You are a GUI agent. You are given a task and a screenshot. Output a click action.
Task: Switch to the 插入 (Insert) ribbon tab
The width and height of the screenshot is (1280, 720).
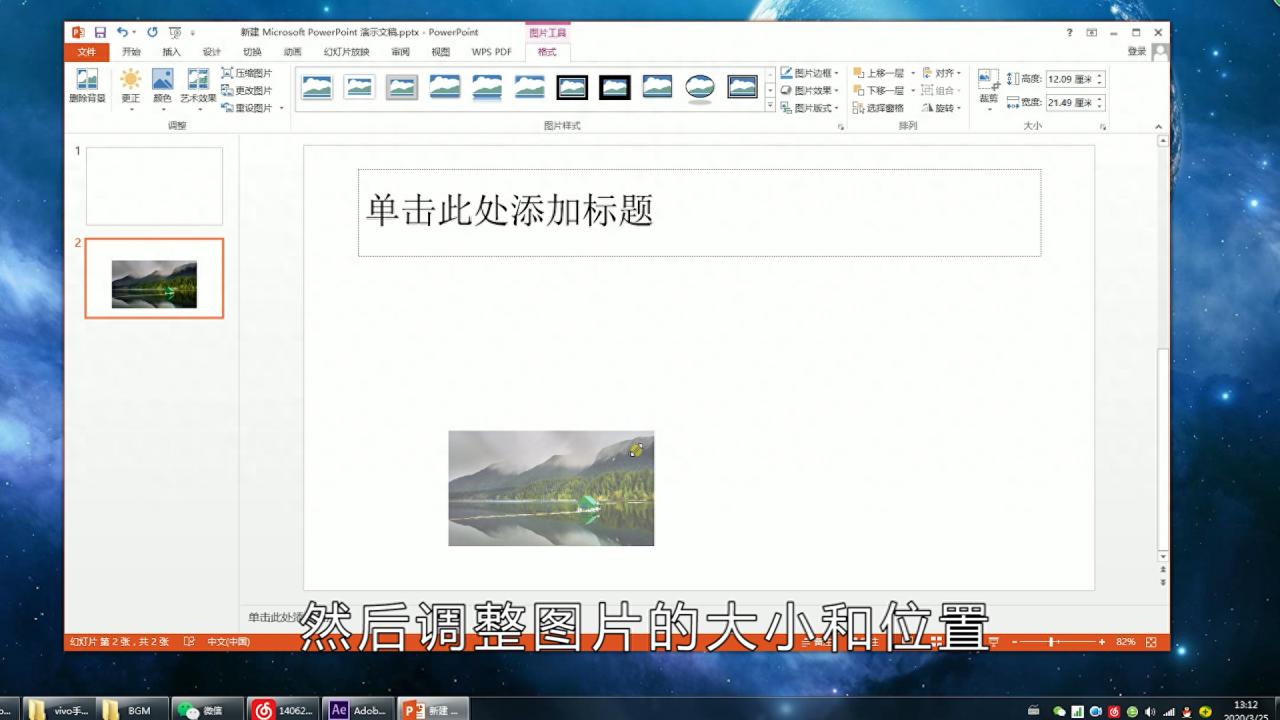point(171,50)
